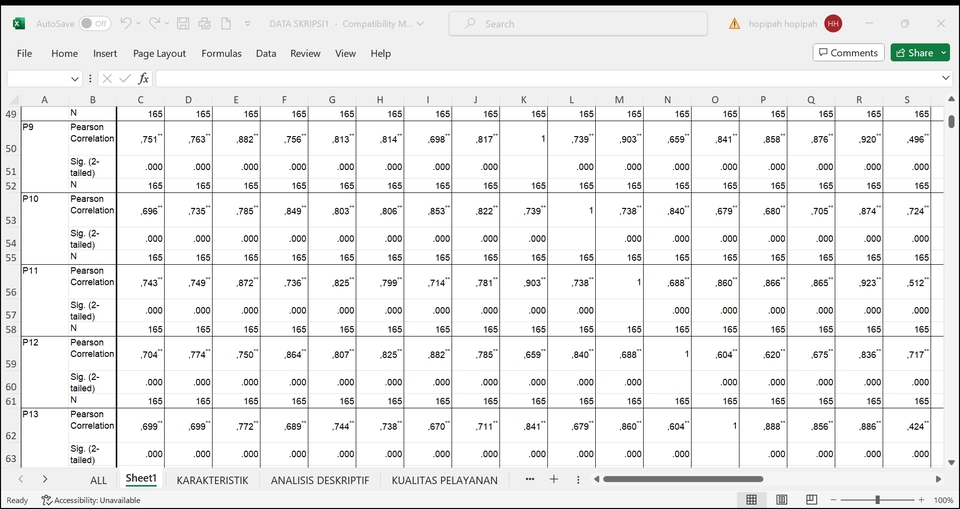960x509 pixels.
Task: Switch to Page Break Preview icon
Action: [812, 500]
